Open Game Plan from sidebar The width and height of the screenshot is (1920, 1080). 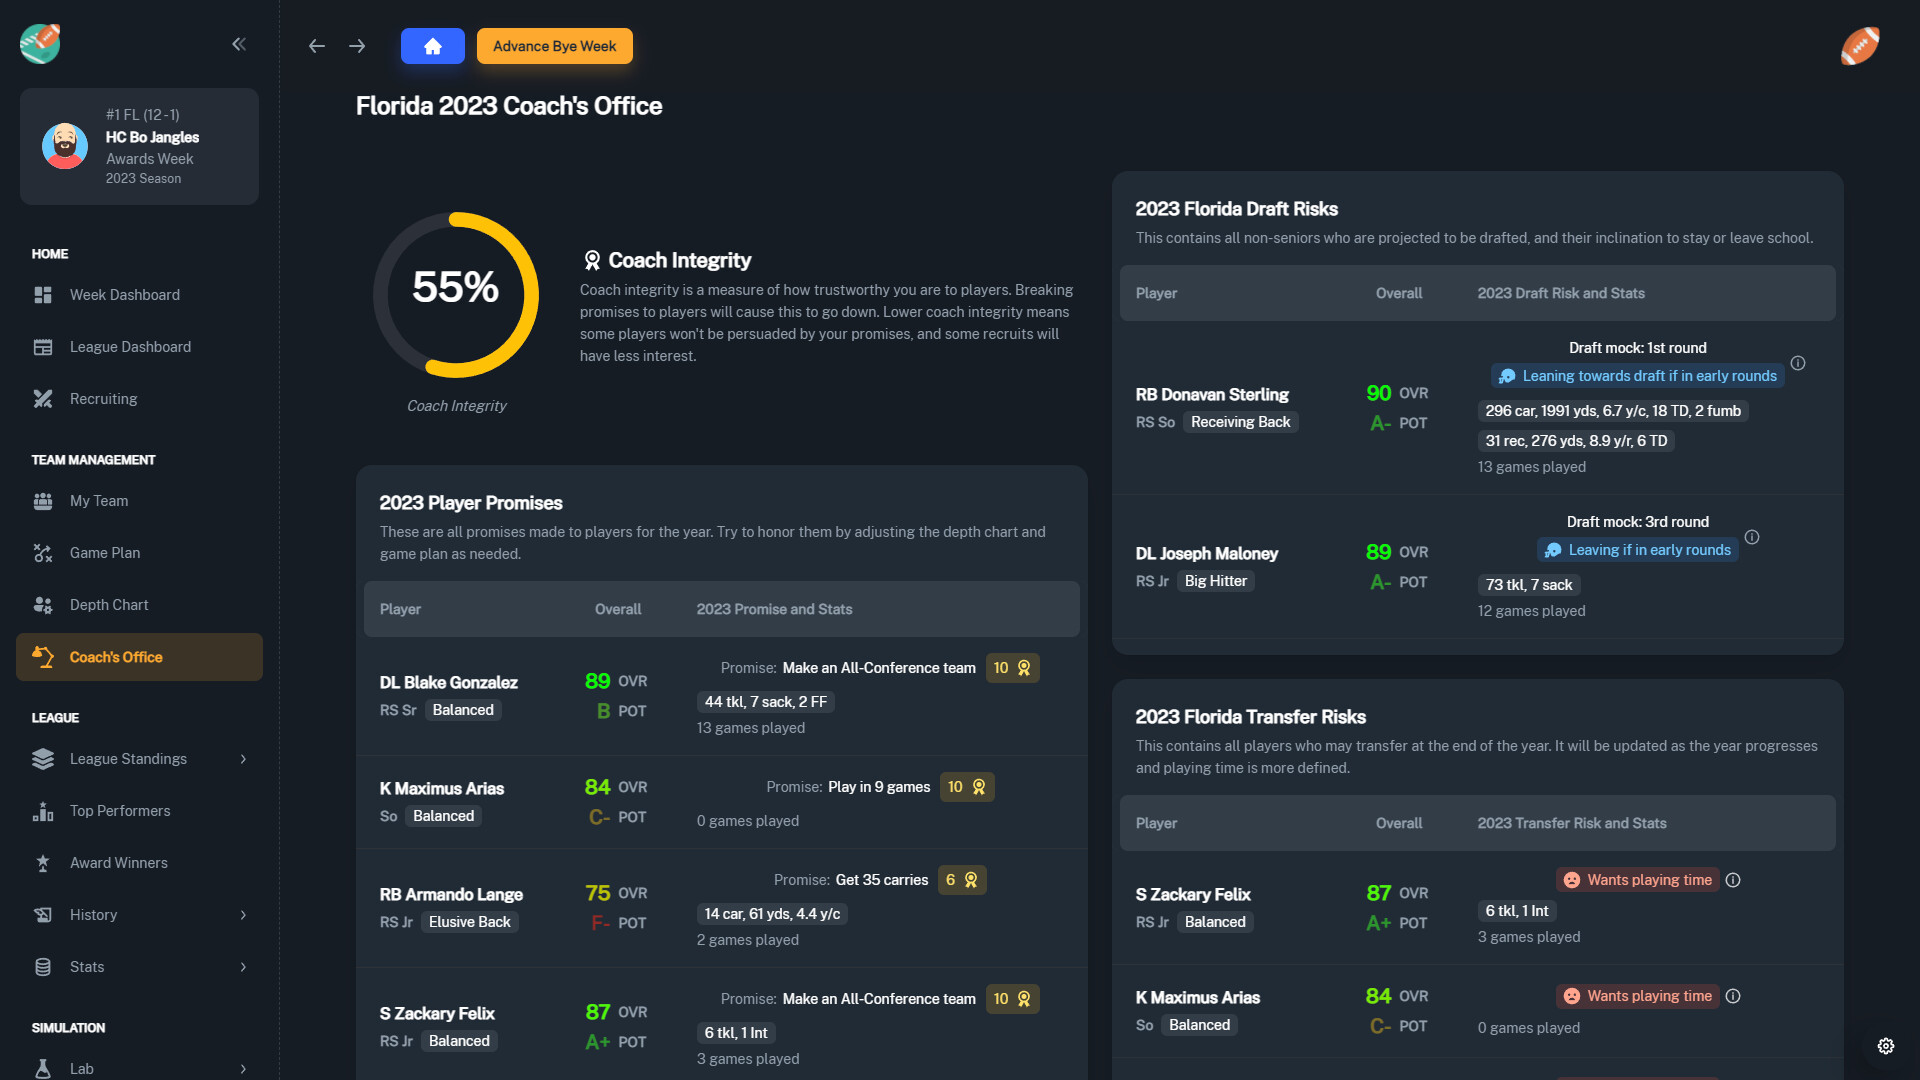pos(104,553)
